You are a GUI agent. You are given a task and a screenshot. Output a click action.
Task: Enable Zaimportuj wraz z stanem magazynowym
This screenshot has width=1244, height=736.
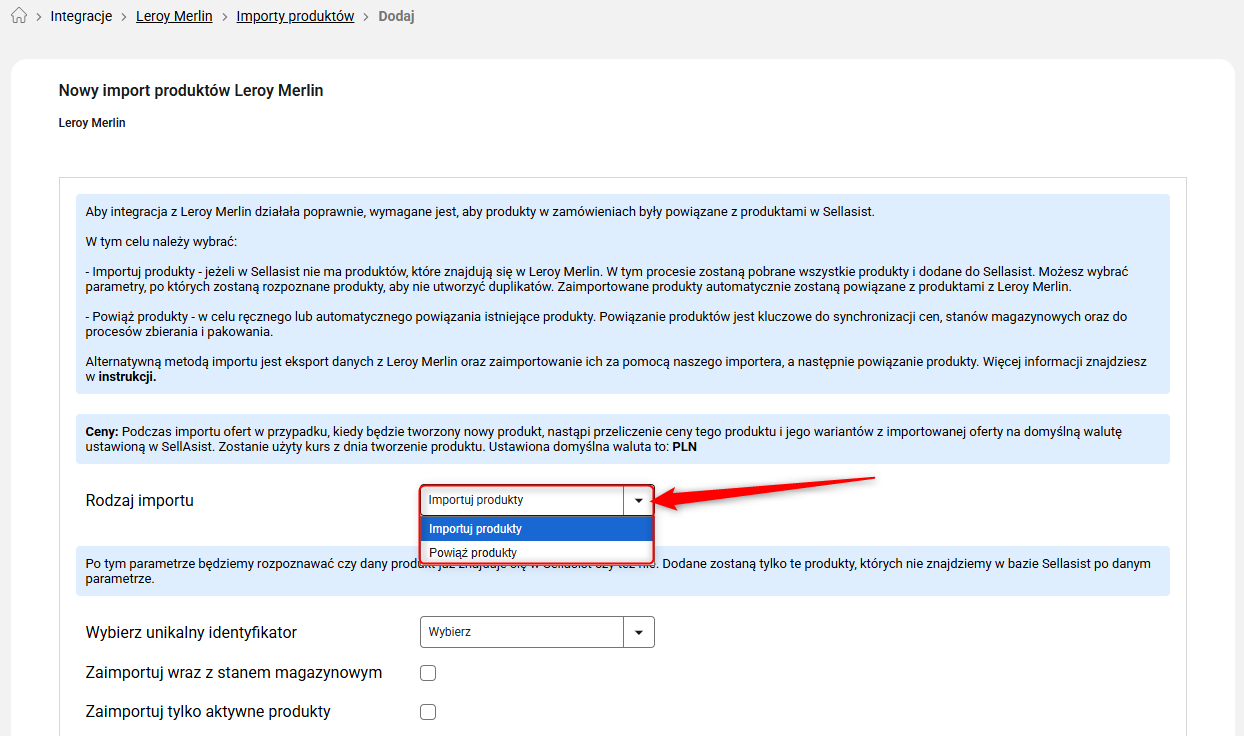(x=428, y=673)
